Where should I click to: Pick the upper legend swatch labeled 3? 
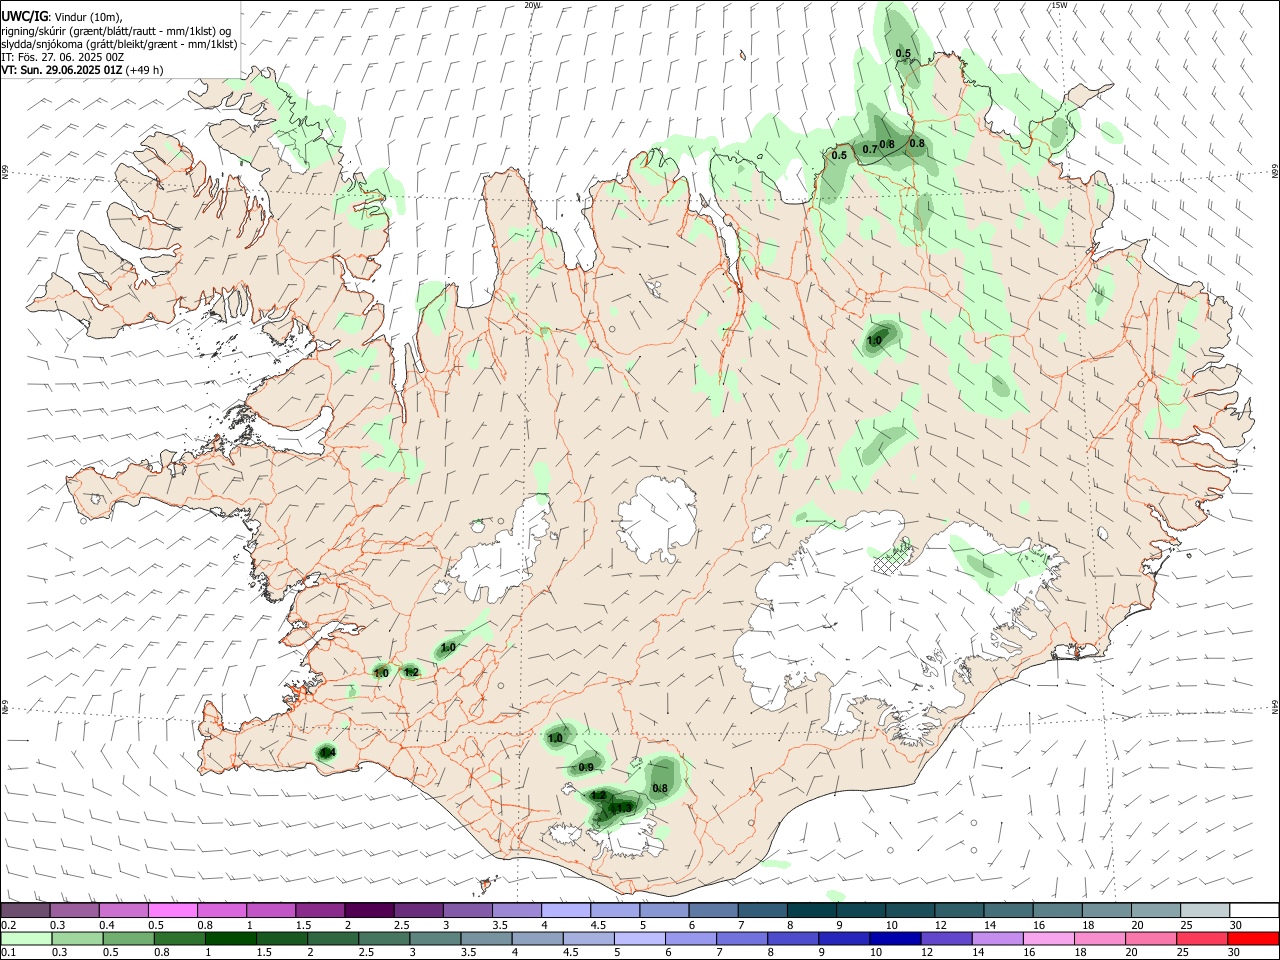tap(466, 910)
